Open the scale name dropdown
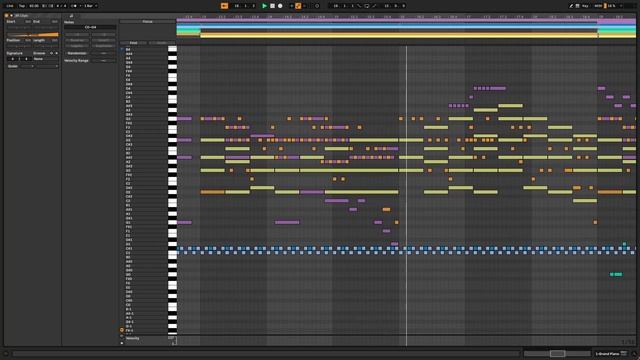This screenshot has height=360, width=640. [47, 66]
